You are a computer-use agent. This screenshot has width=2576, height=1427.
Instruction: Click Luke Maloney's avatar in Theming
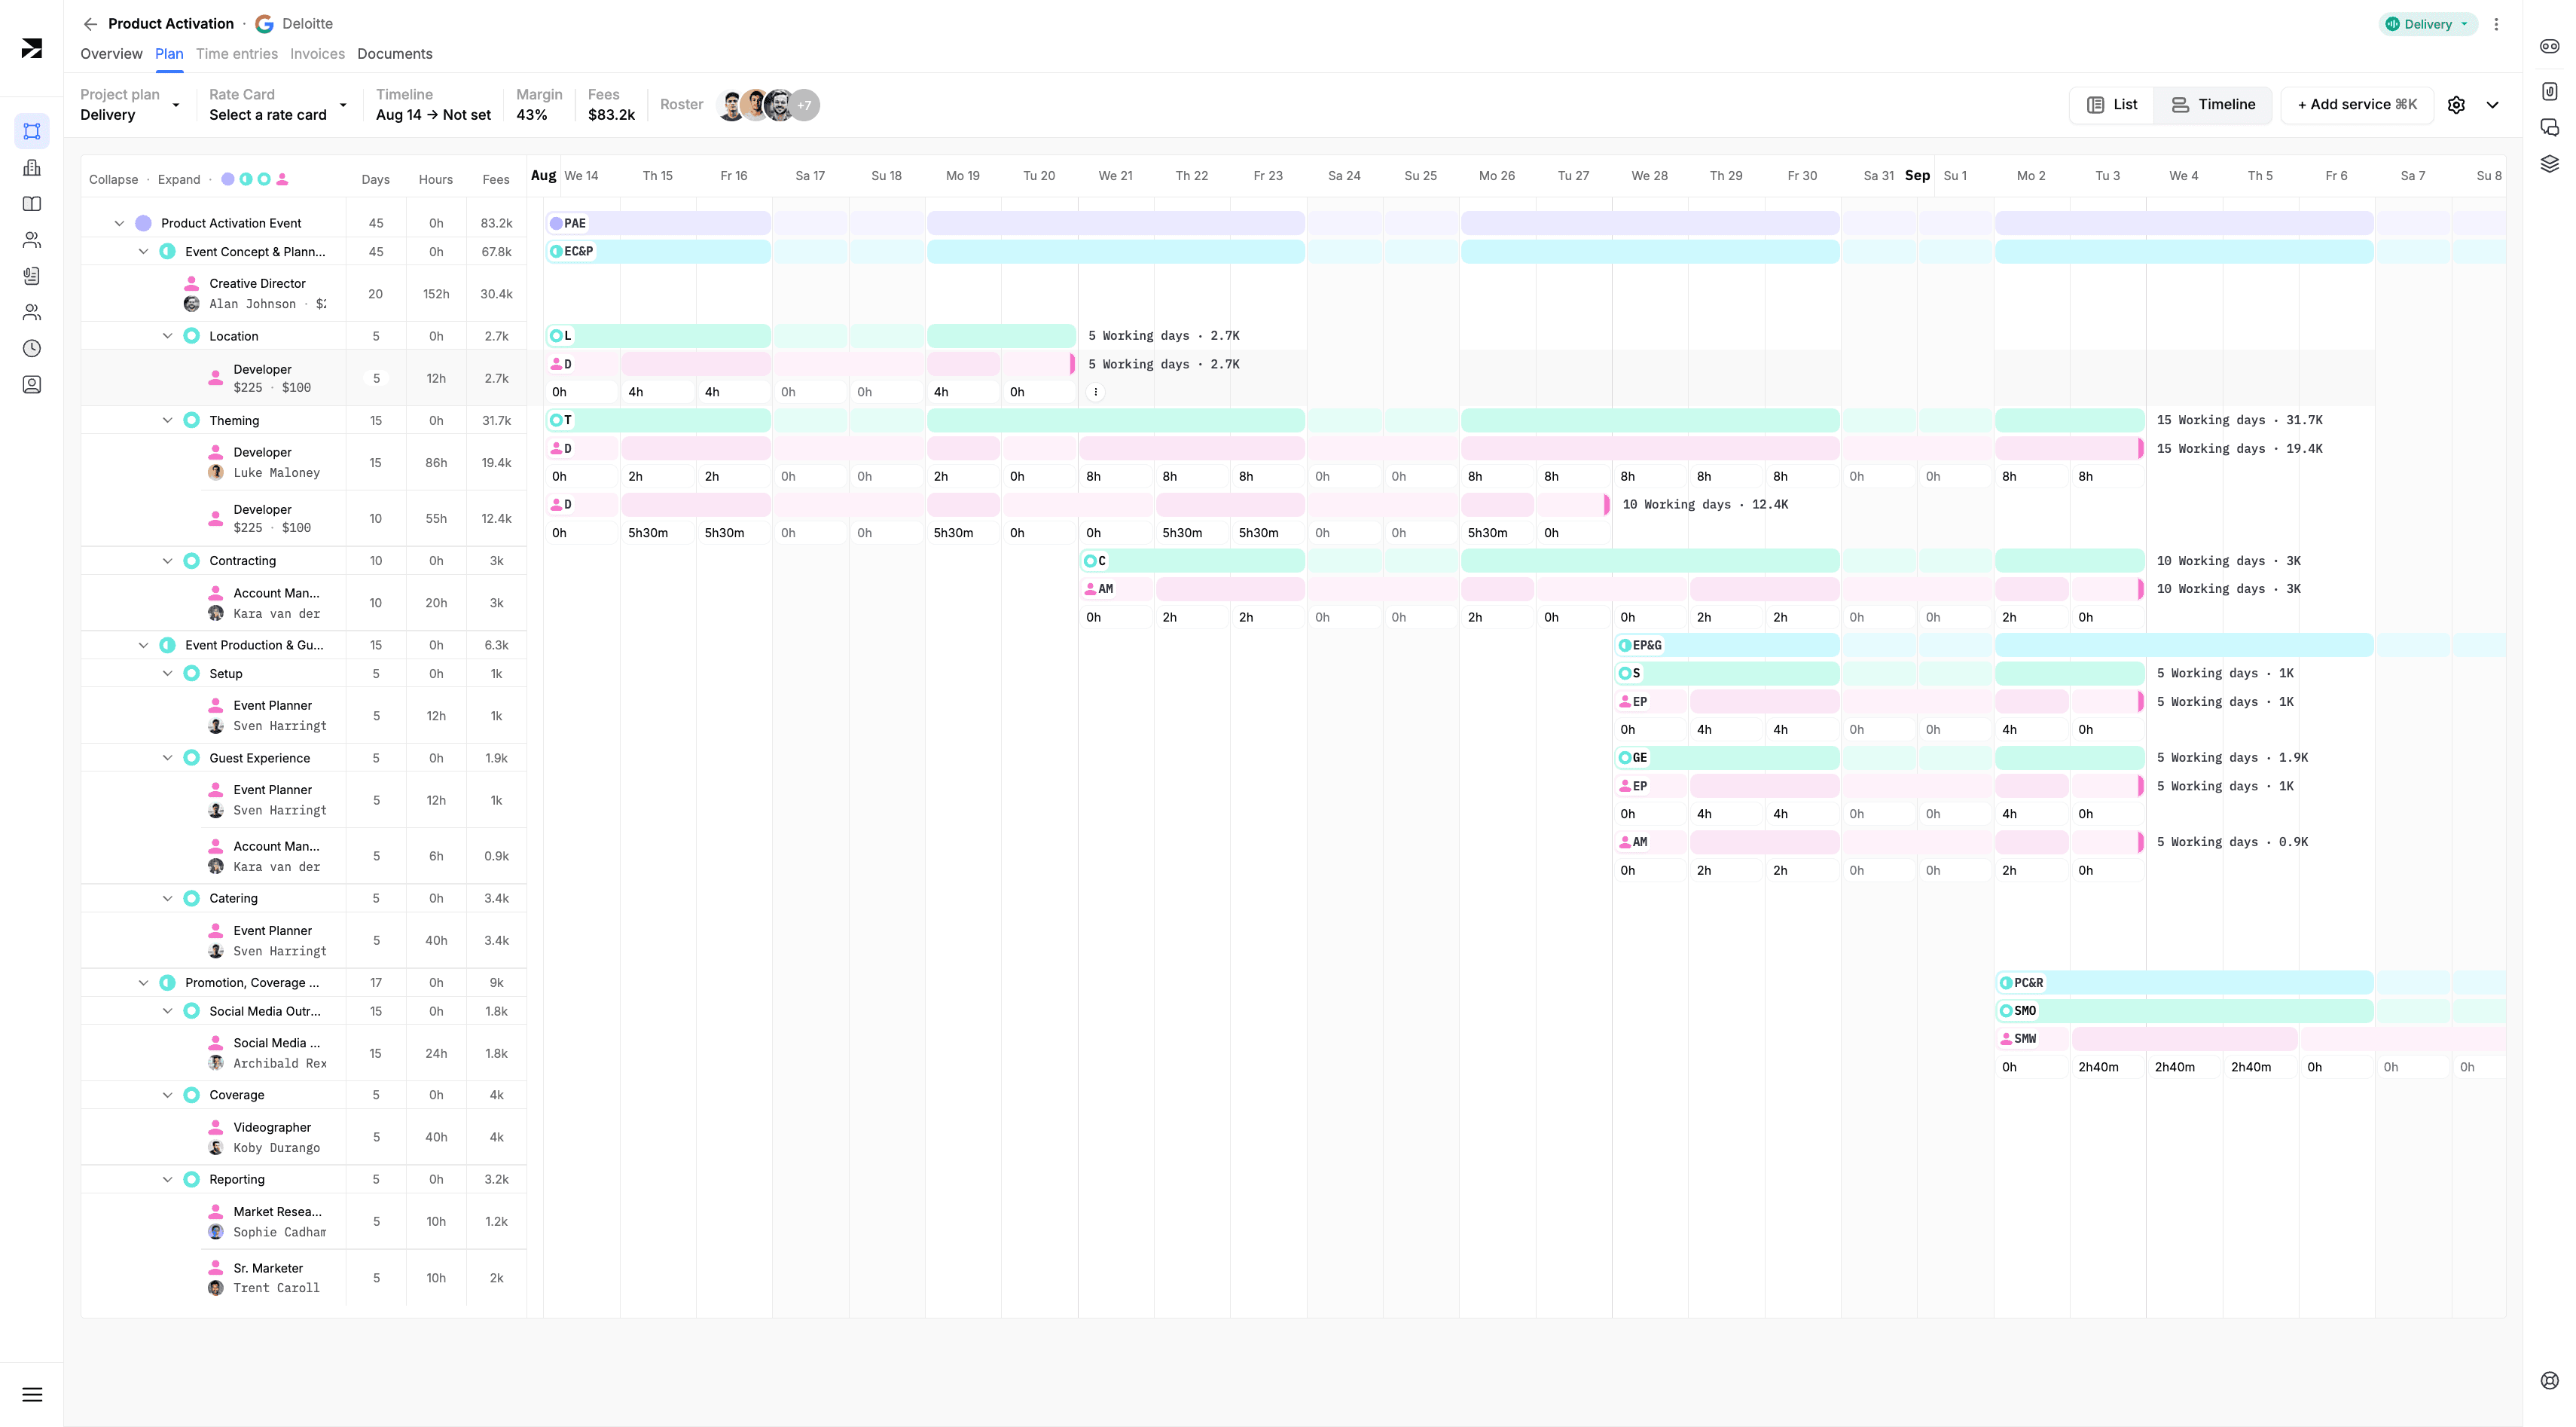[x=216, y=473]
